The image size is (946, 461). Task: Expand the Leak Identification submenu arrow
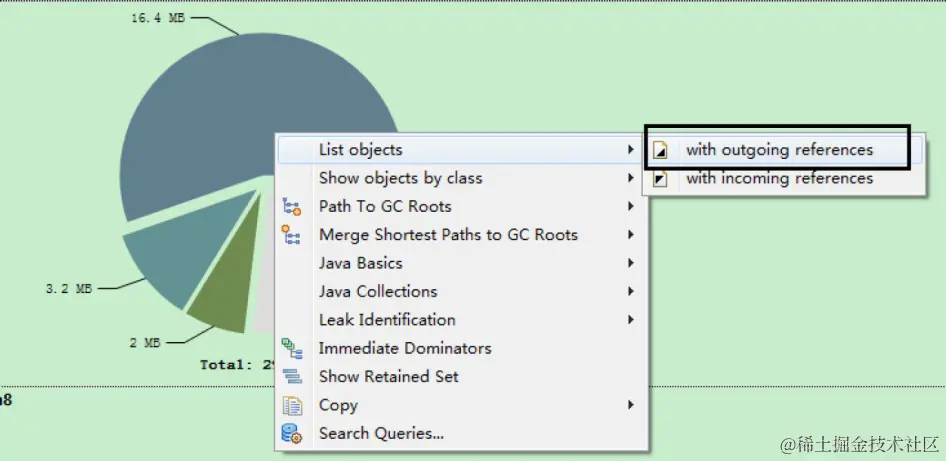pyautogui.click(x=630, y=320)
